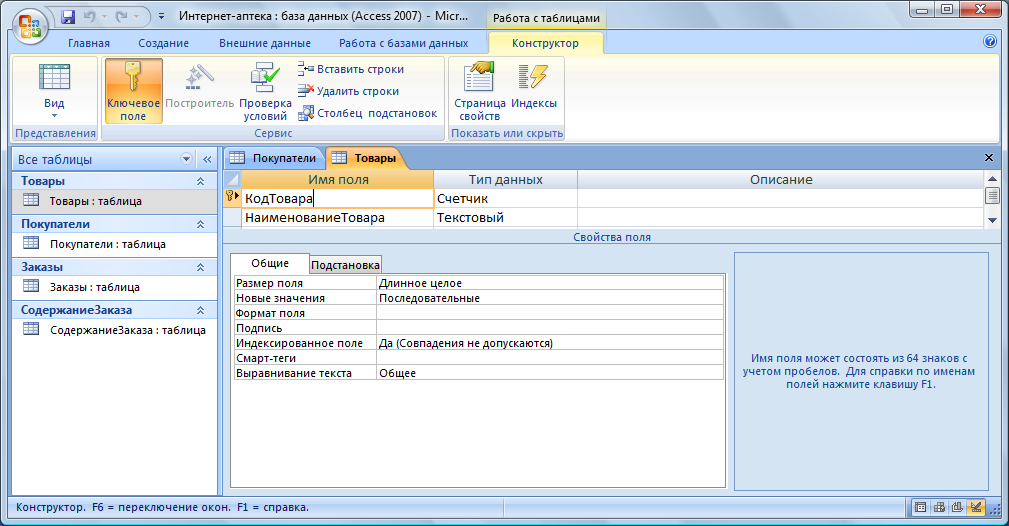Click Размер поля value Длинное целое
The image size is (1009, 526).
pos(550,283)
